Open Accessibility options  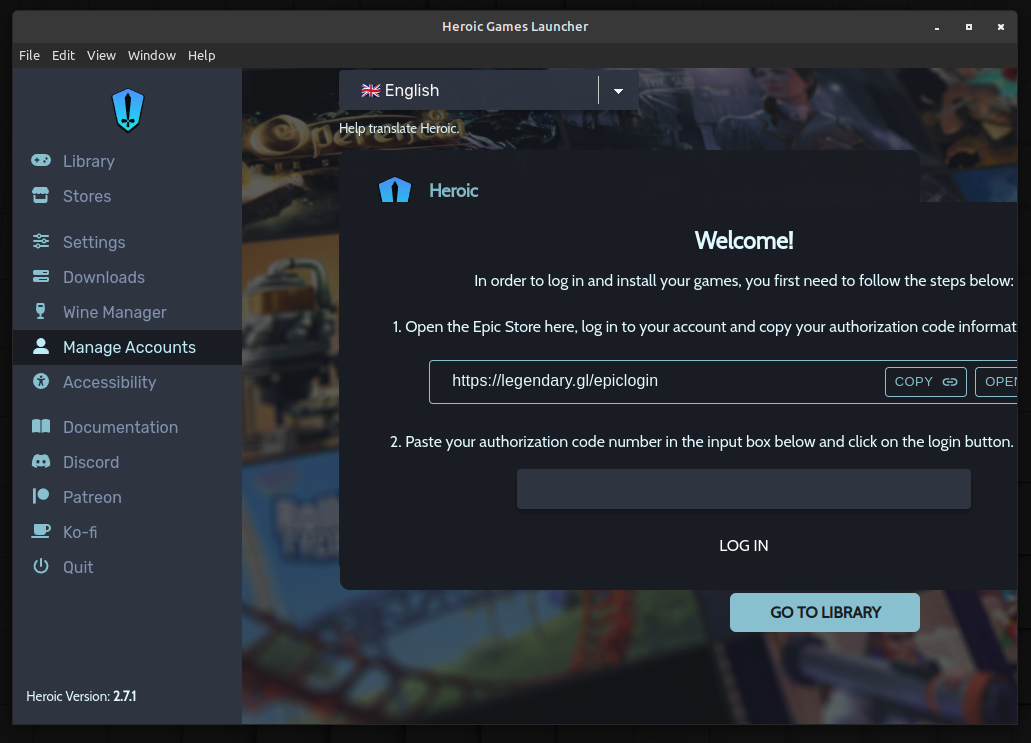point(110,382)
